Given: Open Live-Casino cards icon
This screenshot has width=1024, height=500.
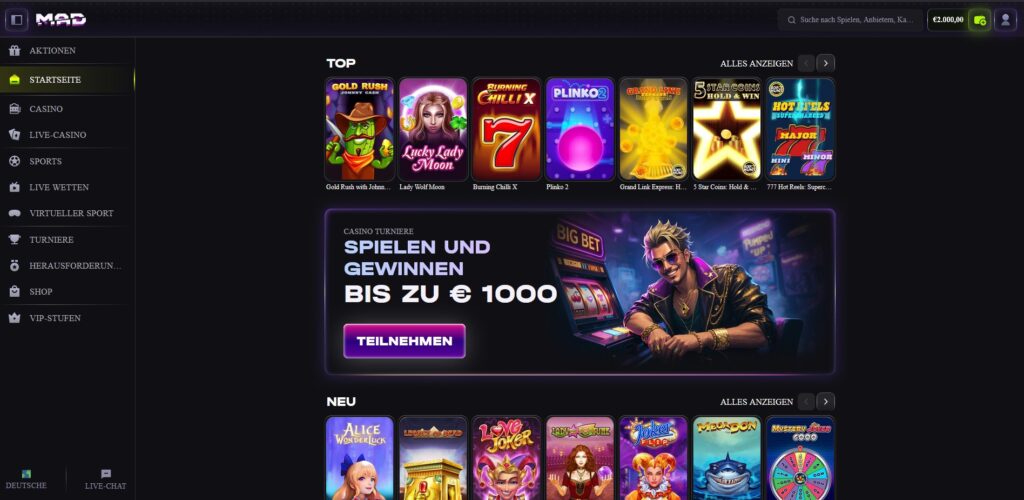Looking at the screenshot, I should [14, 134].
